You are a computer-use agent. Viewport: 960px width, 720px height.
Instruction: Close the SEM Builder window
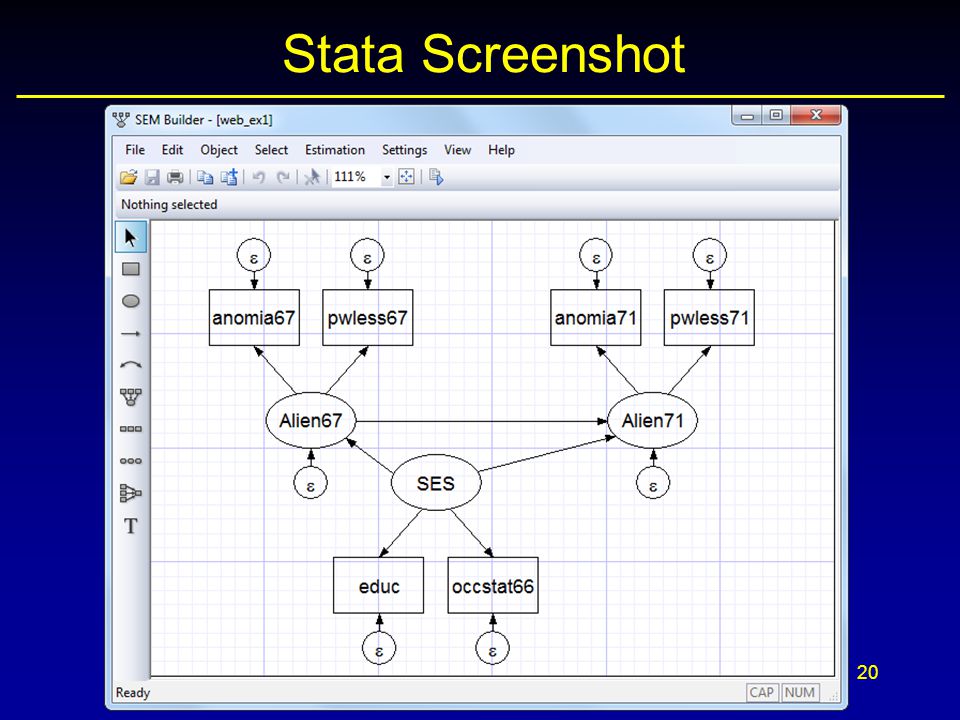tap(816, 115)
